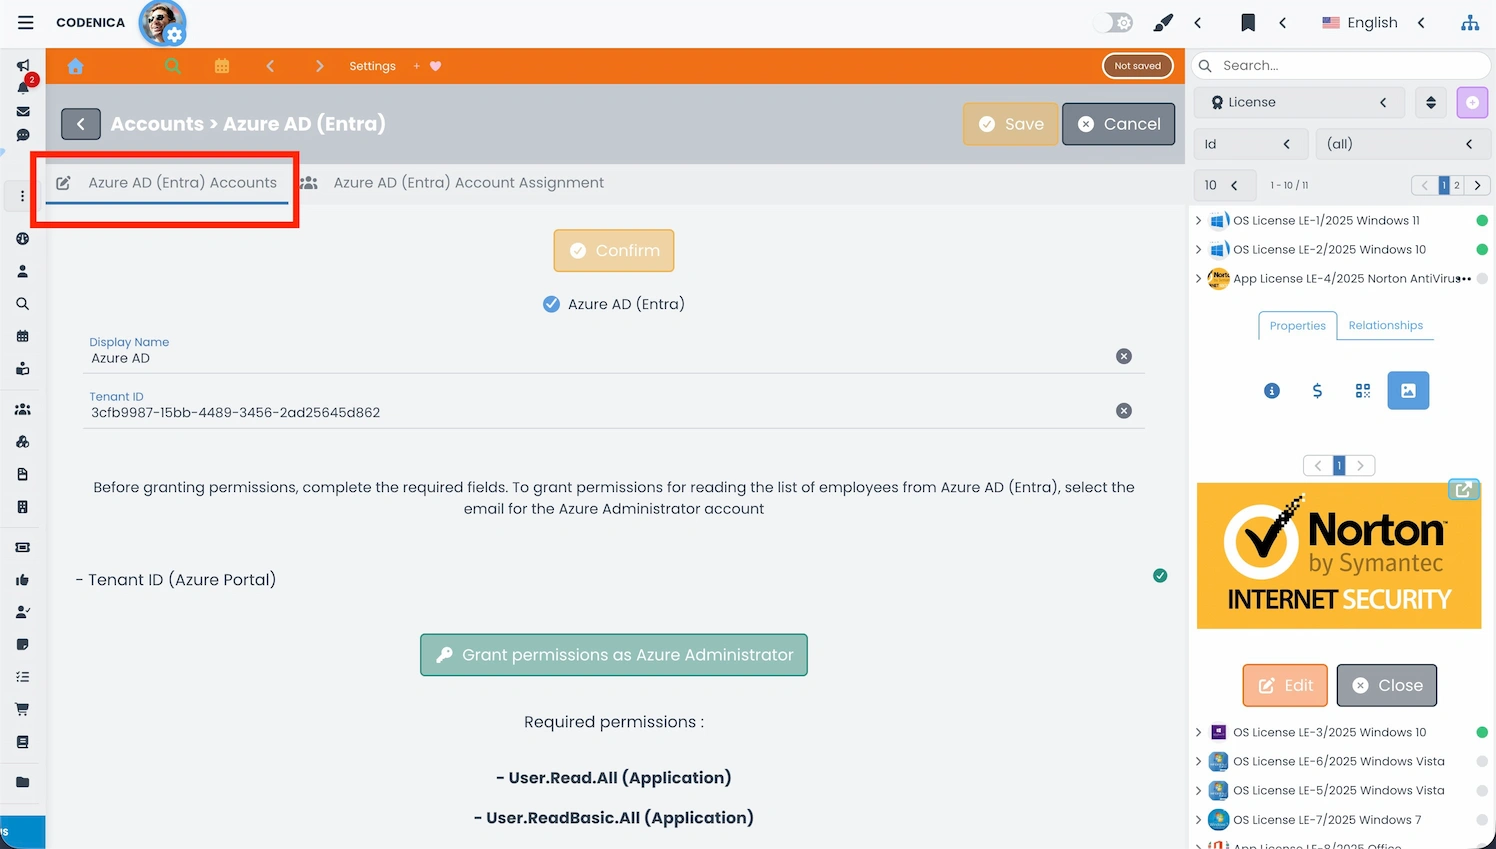Viewport: 1496px width, 849px height.
Task: Open the Id filter dropdown
Action: tap(1251, 144)
